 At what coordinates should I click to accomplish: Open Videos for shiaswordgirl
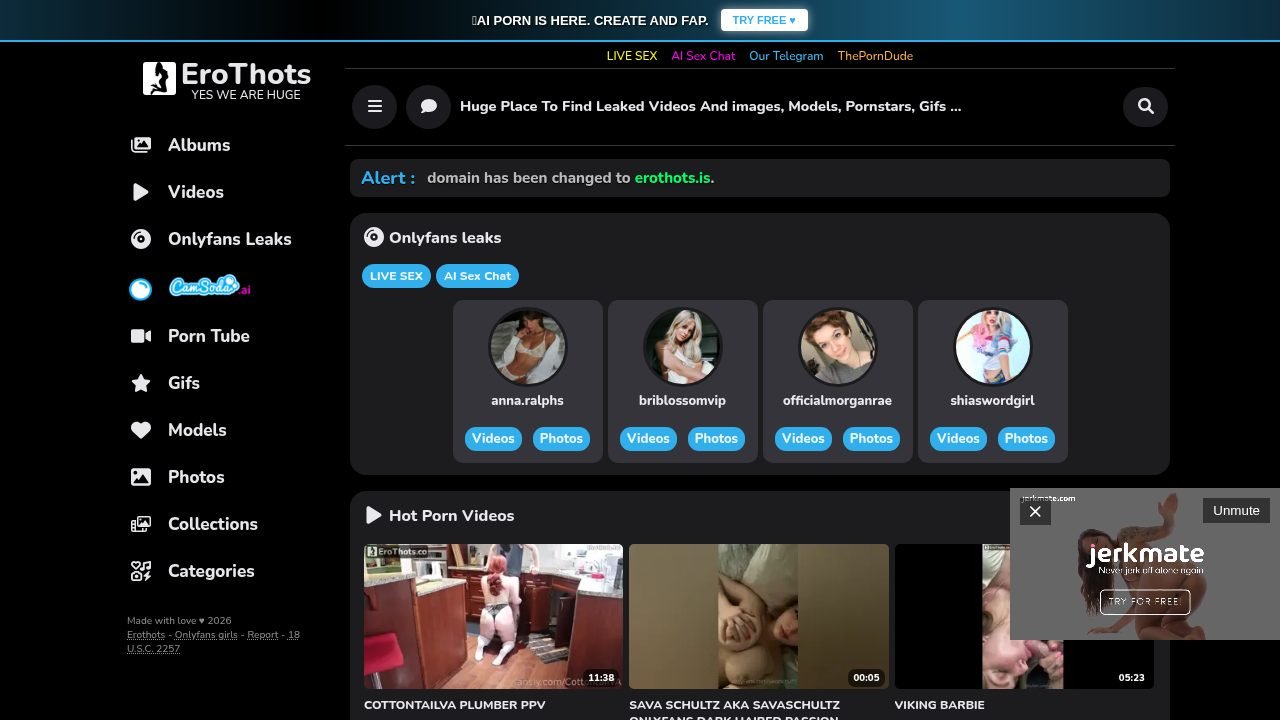[958, 439]
